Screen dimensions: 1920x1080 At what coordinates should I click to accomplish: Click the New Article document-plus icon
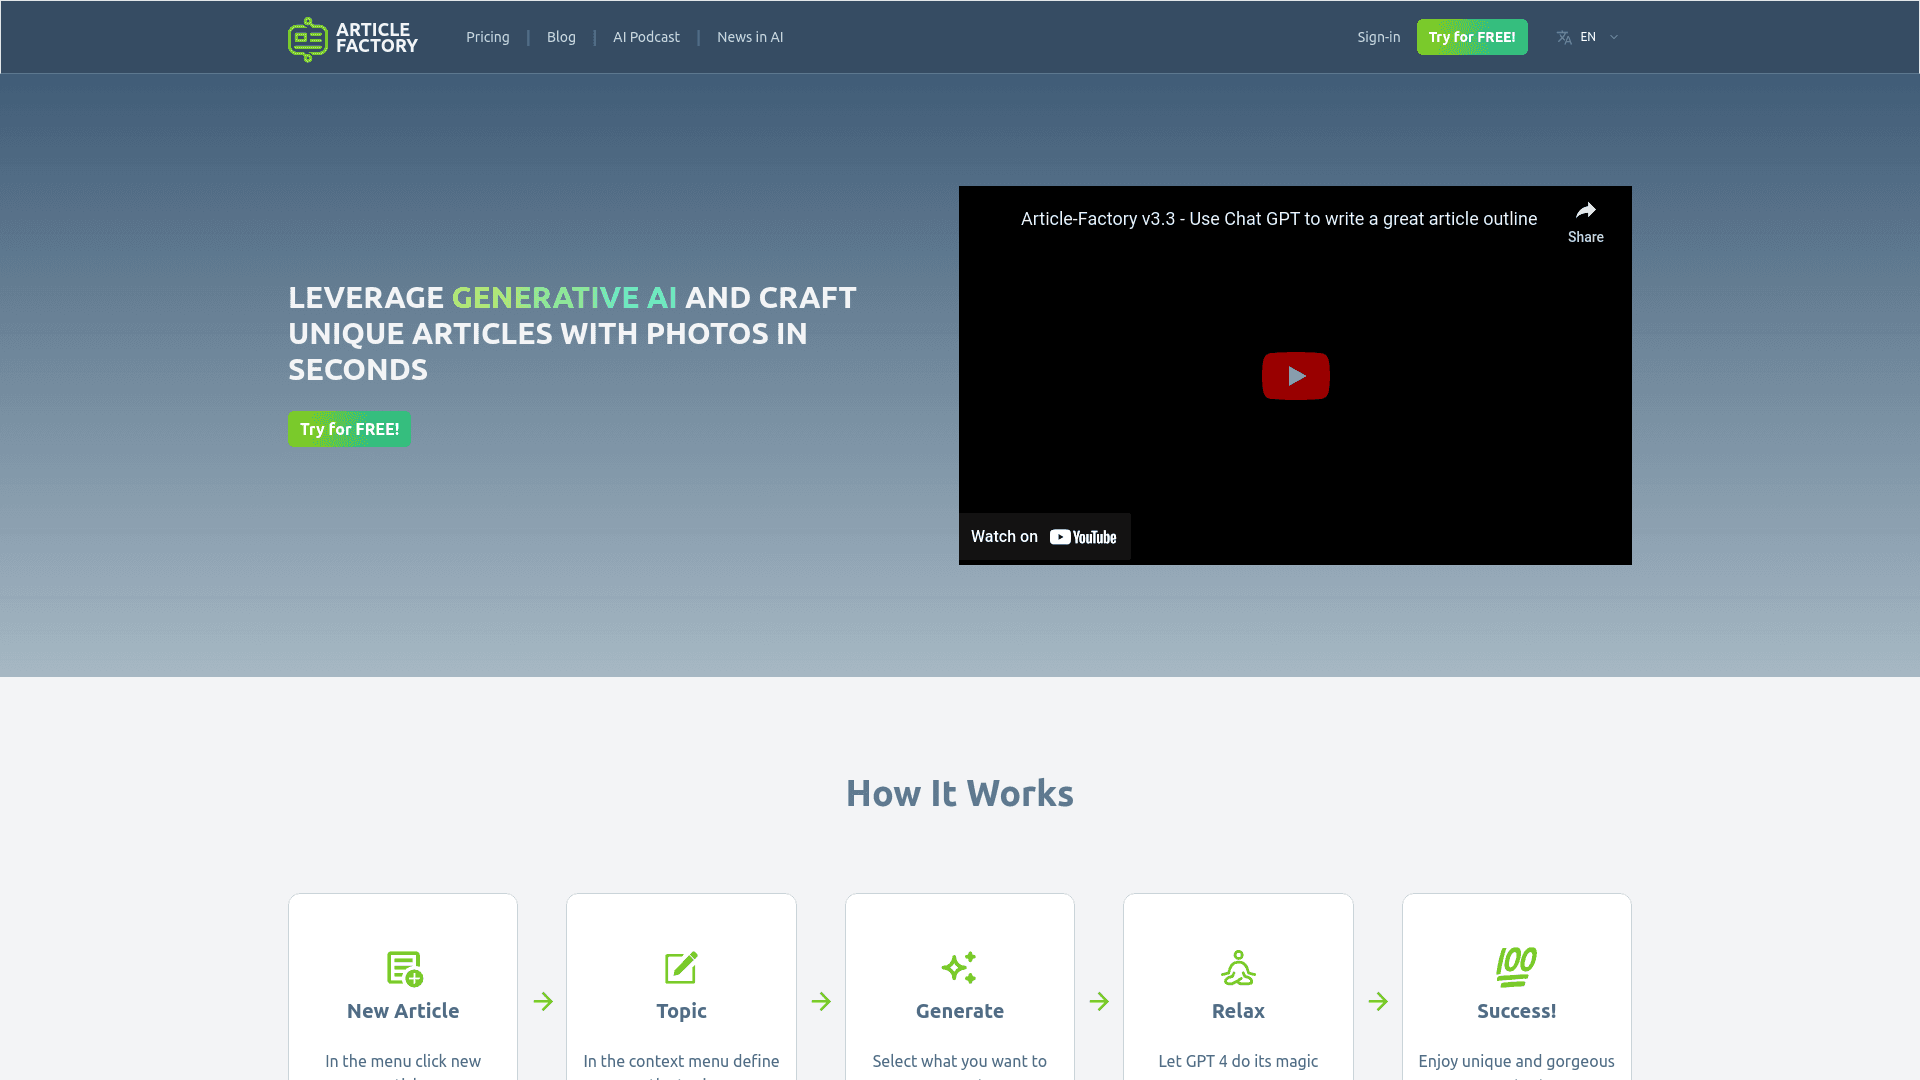(x=404, y=968)
